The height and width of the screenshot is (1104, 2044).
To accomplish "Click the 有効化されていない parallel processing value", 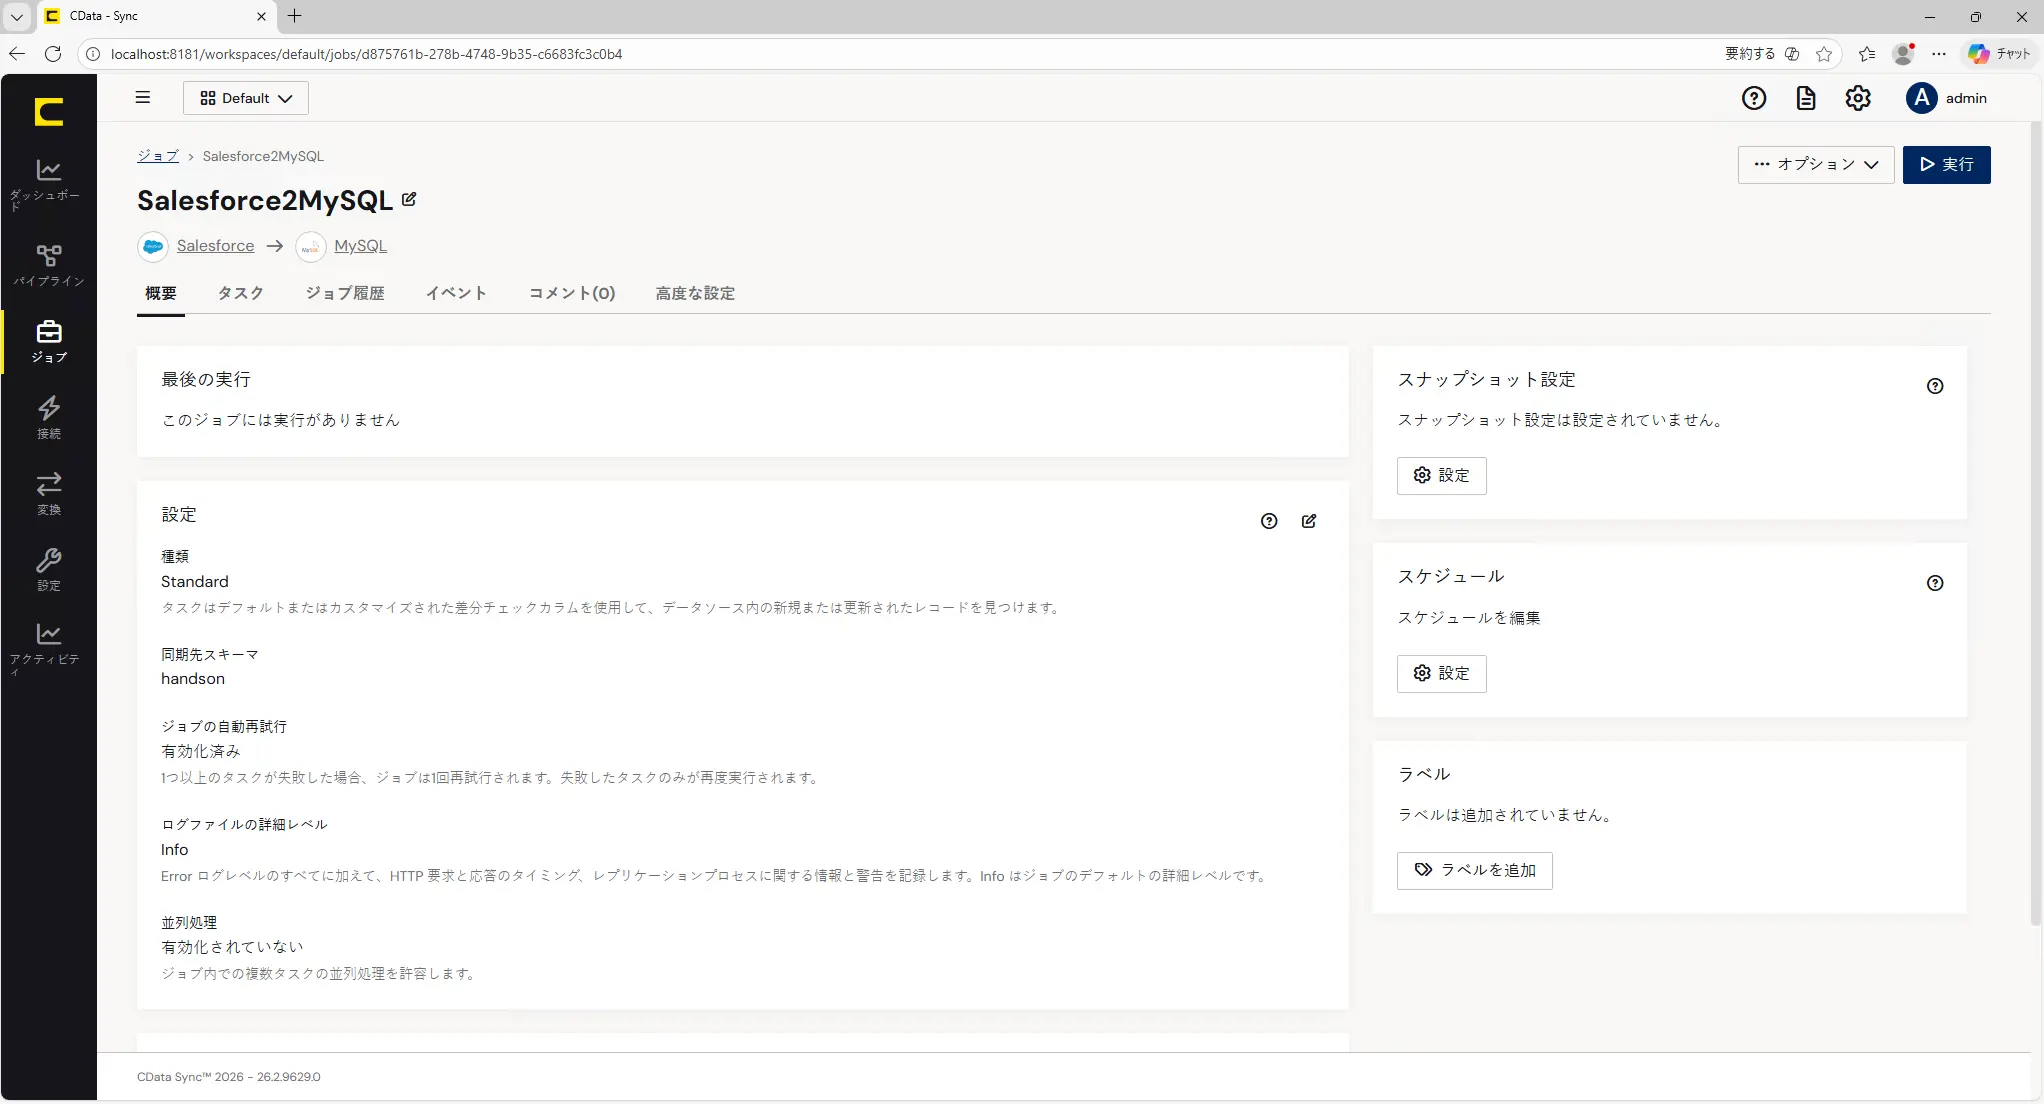I will (x=232, y=947).
